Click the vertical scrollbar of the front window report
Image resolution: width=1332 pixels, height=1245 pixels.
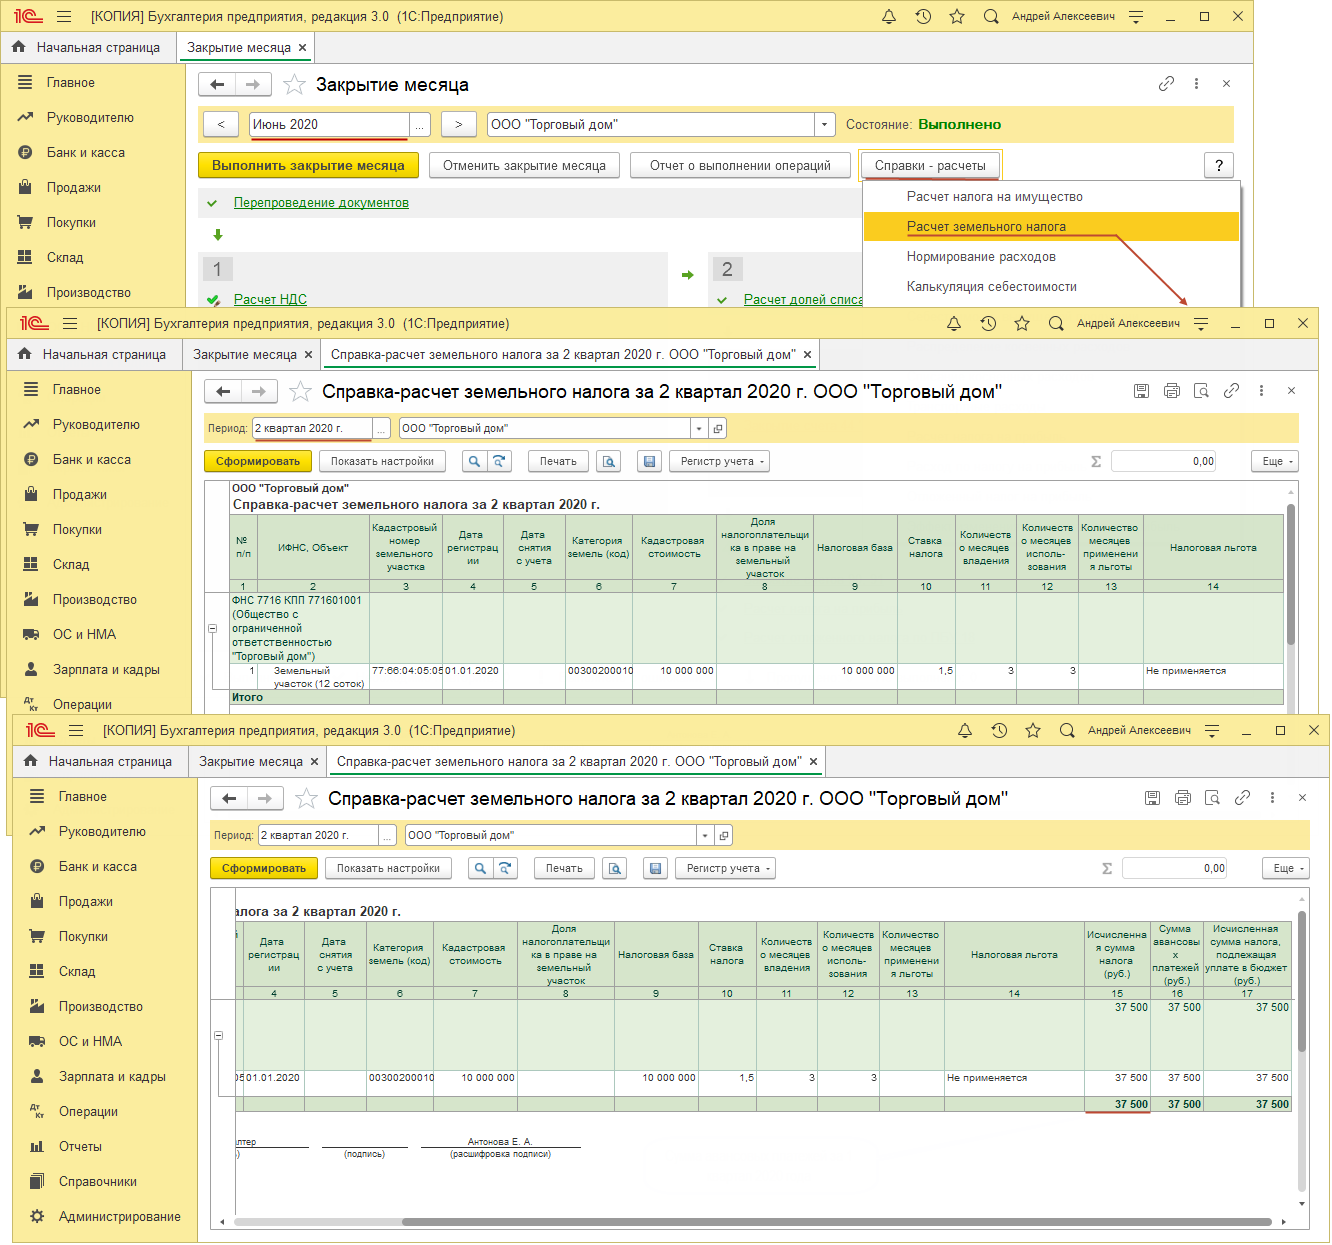point(1302,981)
